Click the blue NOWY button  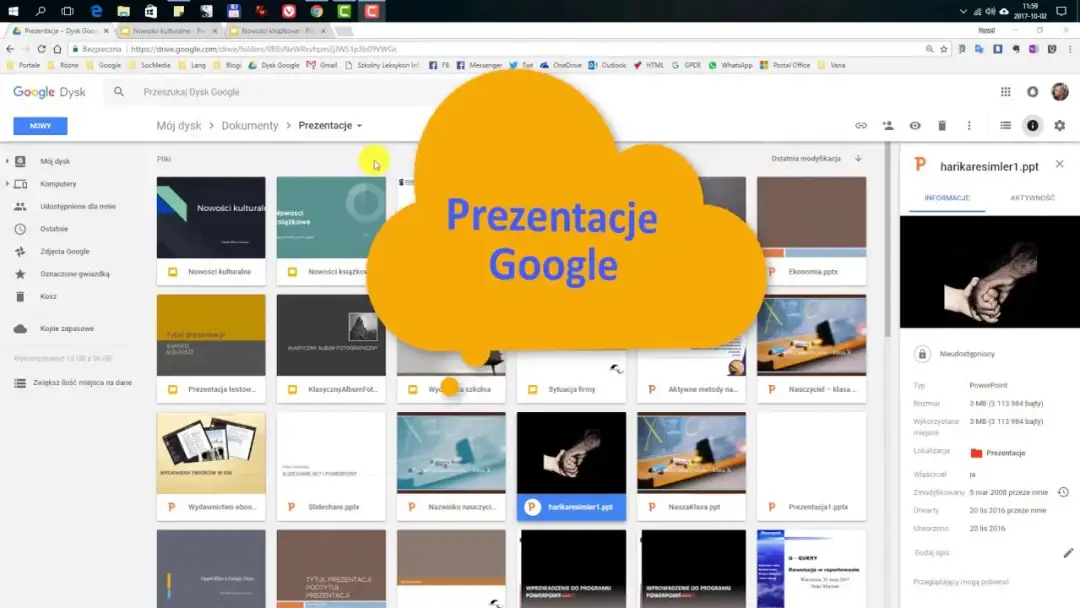(x=40, y=125)
